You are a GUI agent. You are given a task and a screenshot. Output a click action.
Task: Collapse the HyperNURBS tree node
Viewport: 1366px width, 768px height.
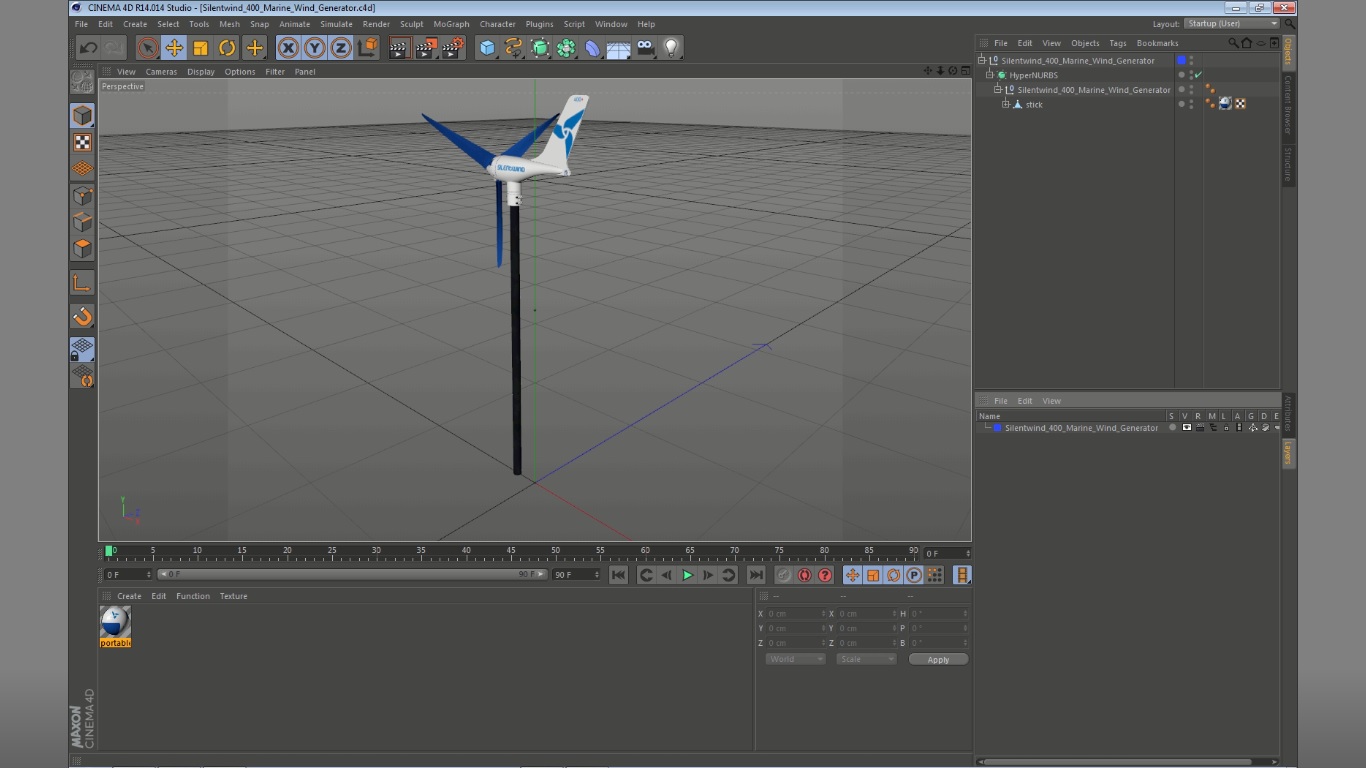tap(990, 75)
